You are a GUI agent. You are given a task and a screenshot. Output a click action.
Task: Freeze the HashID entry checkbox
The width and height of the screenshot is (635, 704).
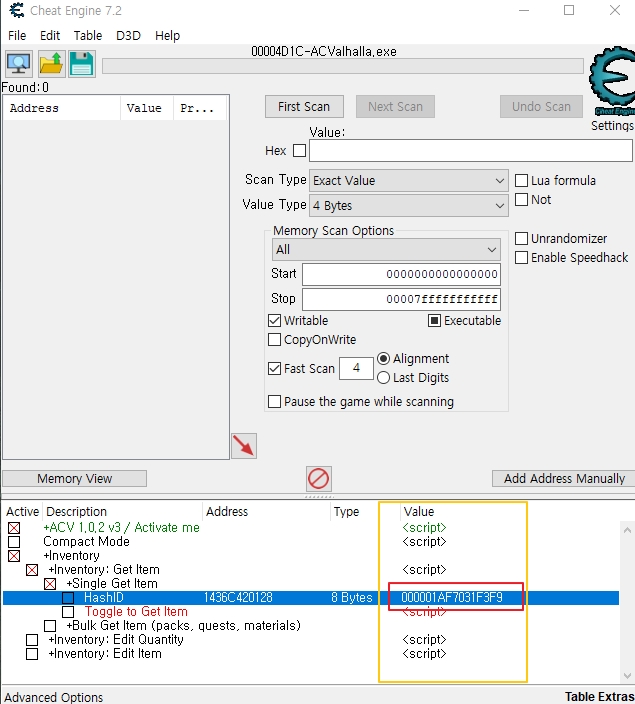point(68,598)
